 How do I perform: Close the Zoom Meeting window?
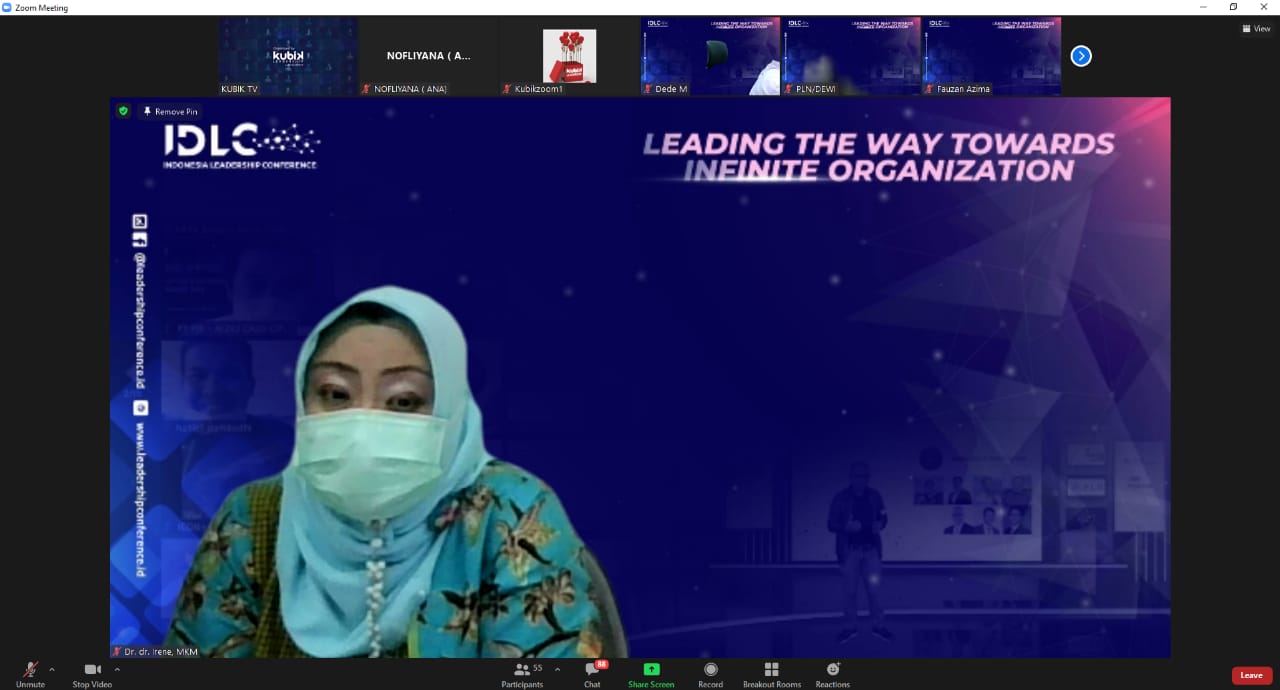[x=1264, y=7]
